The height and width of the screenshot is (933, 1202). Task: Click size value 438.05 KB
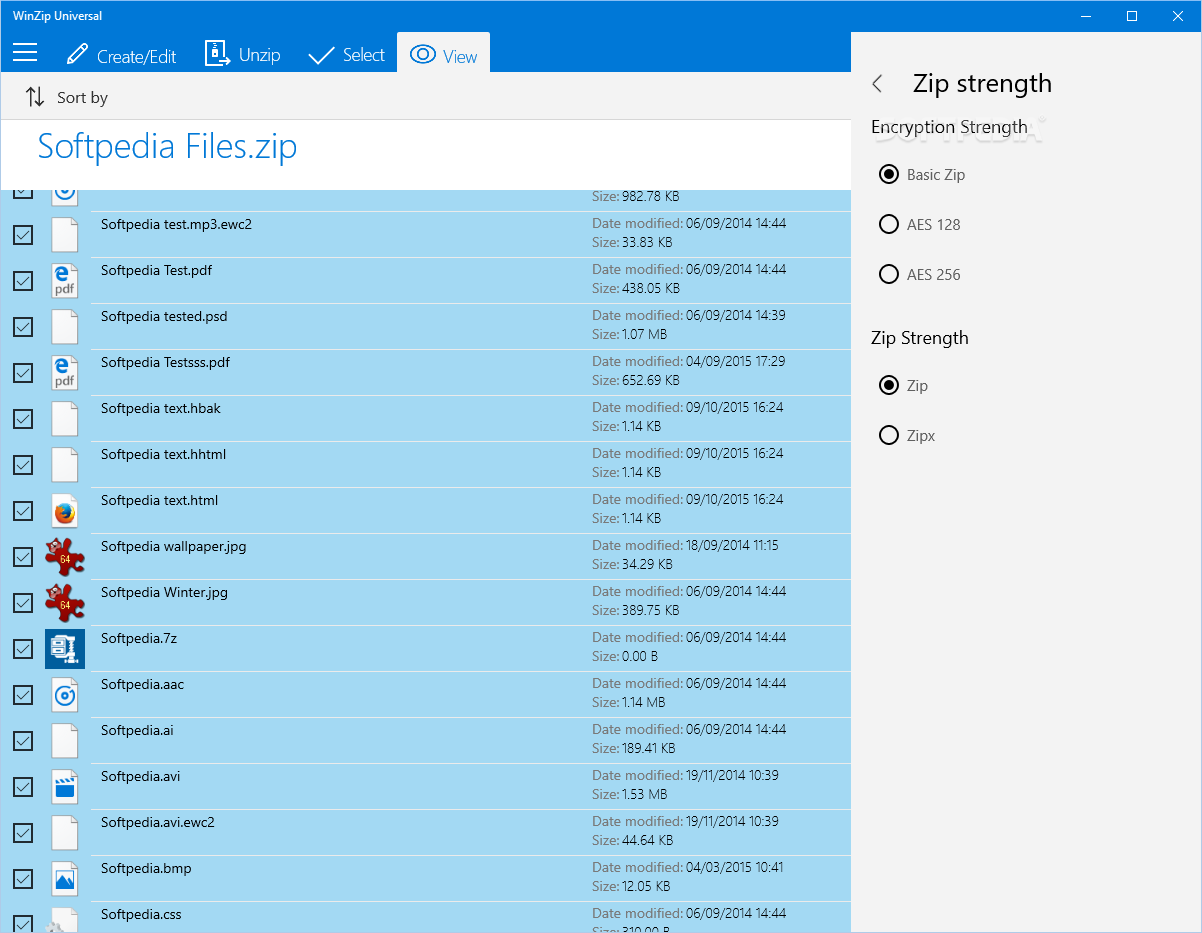[651, 288]
